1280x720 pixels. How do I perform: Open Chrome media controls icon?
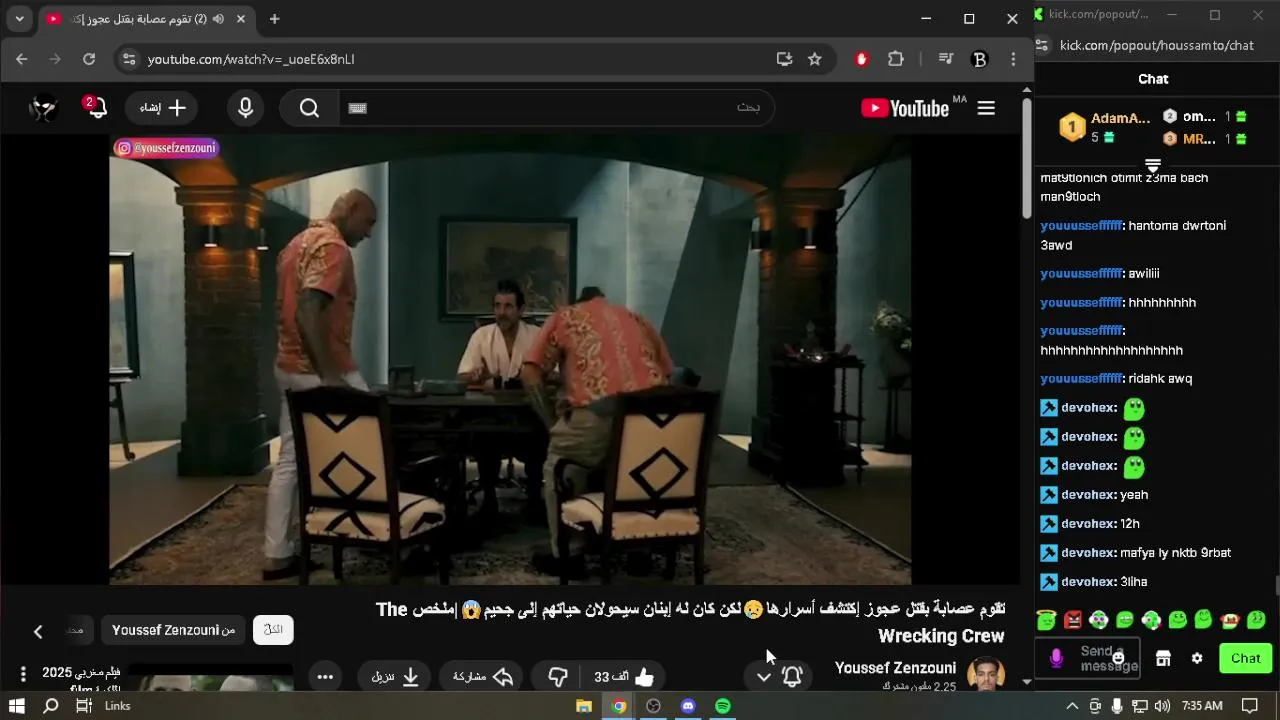pyautogui.click(x=945, y=59)
